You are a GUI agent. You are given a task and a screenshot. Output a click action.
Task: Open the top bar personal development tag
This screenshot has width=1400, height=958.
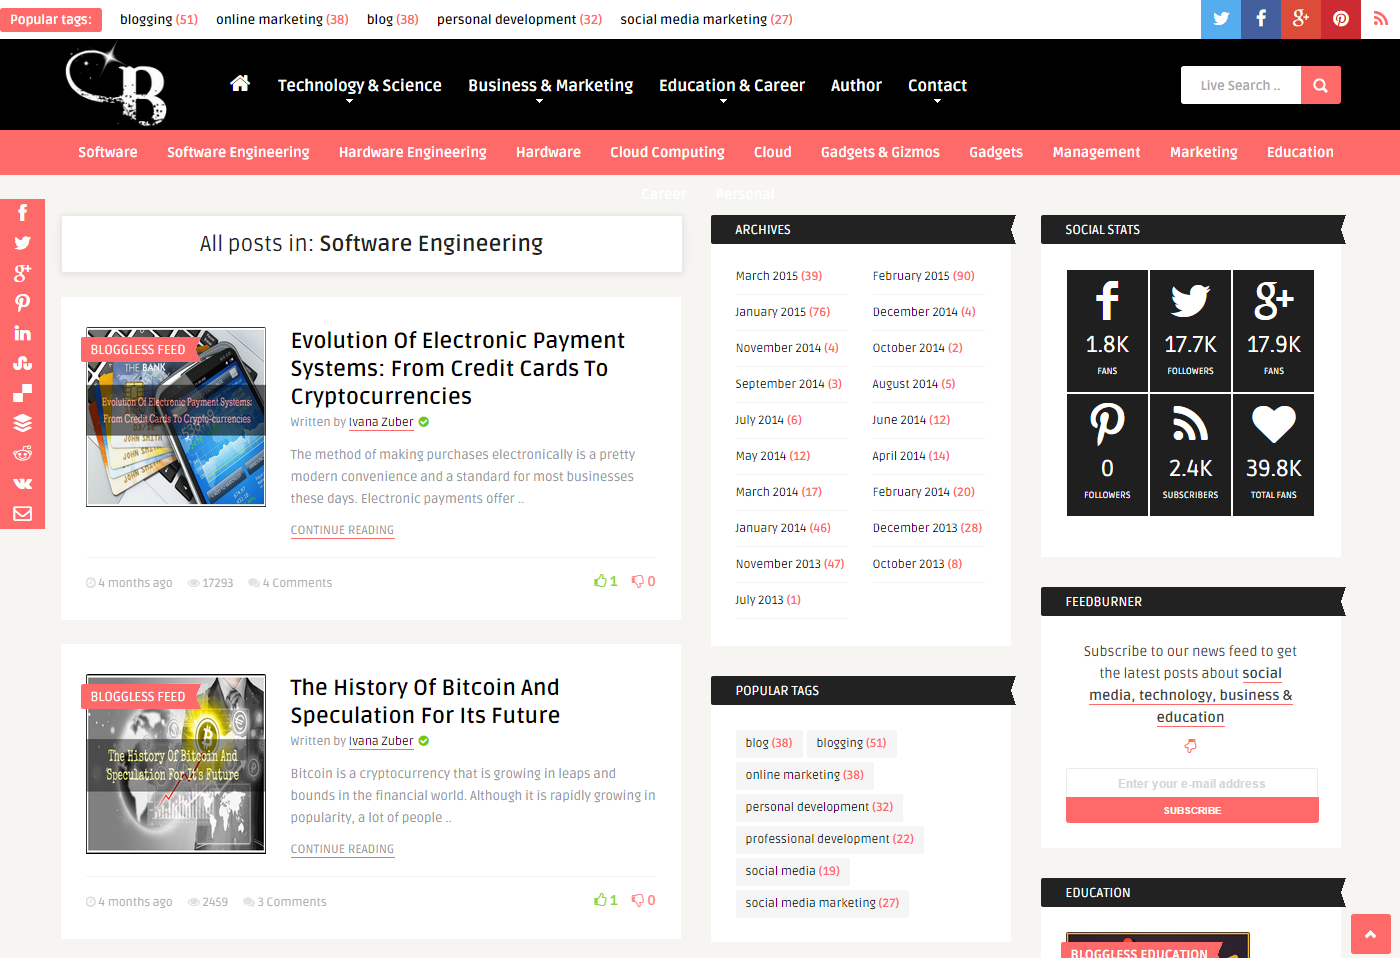[519, 19]
